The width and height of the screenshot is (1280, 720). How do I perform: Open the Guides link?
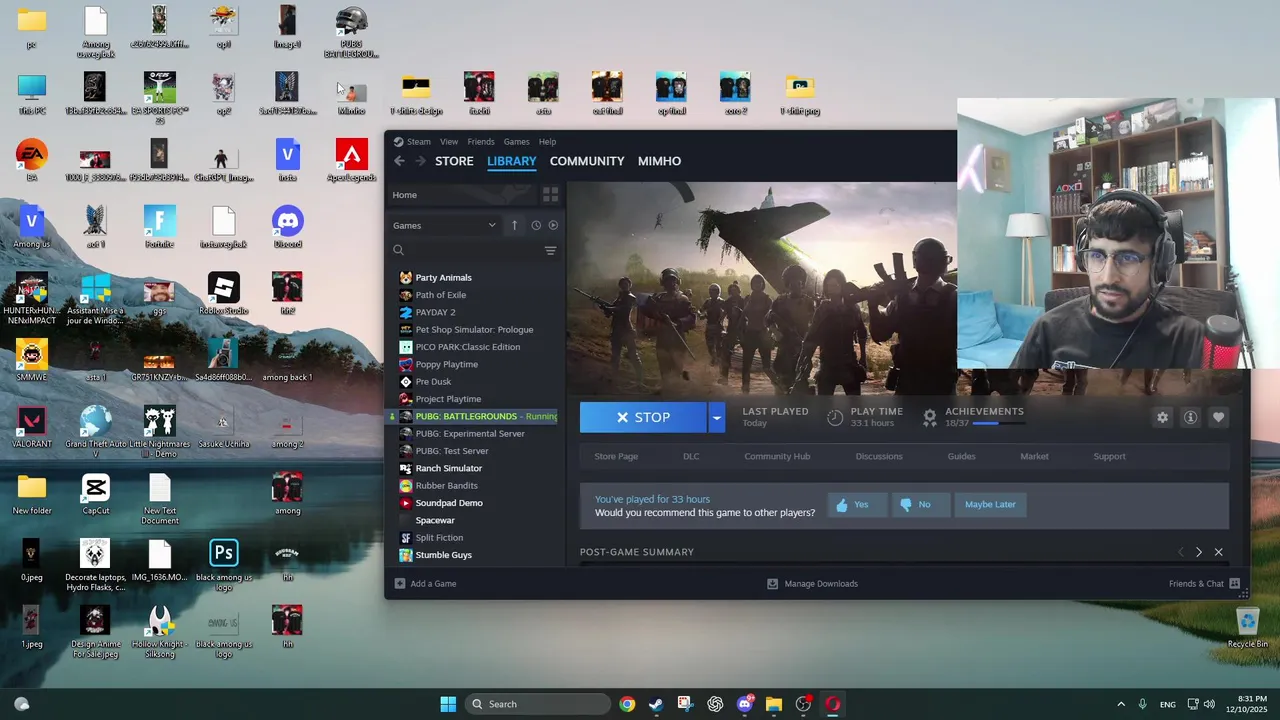pyautogui.click(x=961, y=457)
